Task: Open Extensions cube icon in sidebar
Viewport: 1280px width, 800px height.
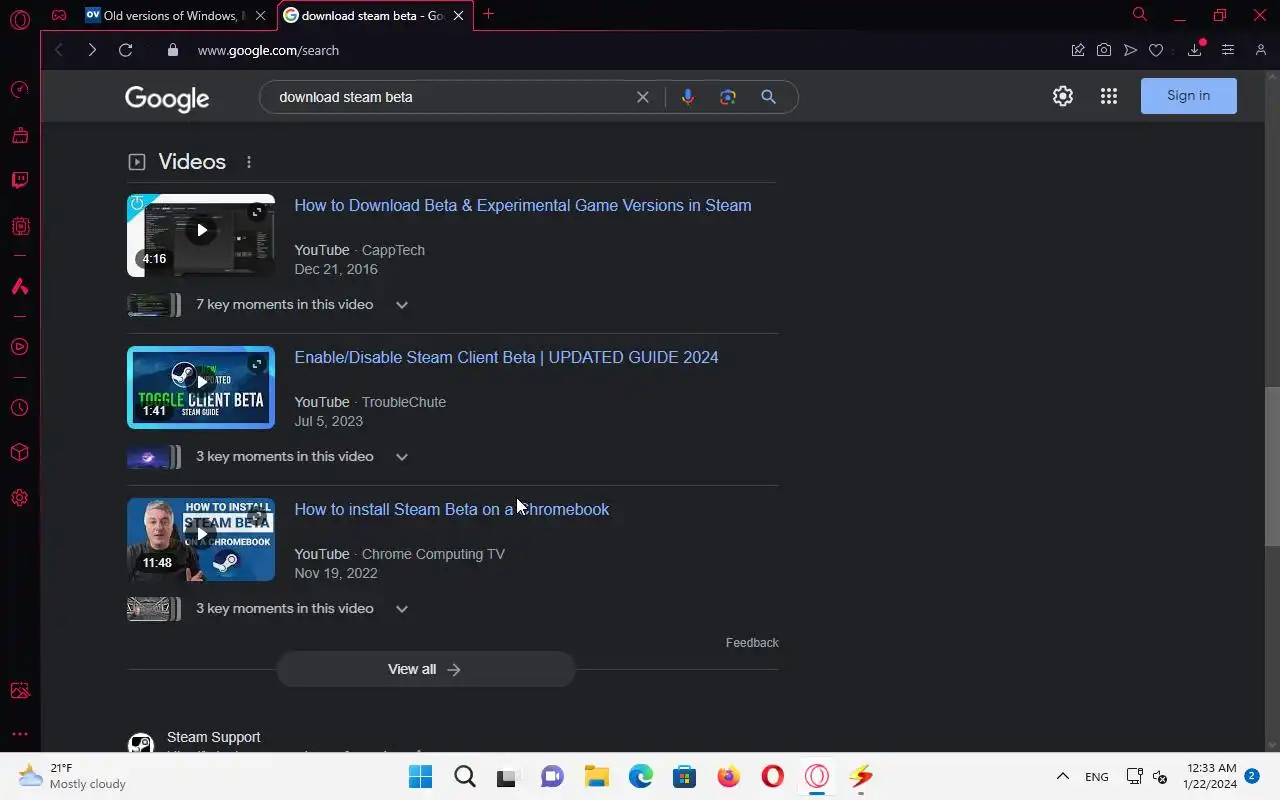Action: coord(20,453)
